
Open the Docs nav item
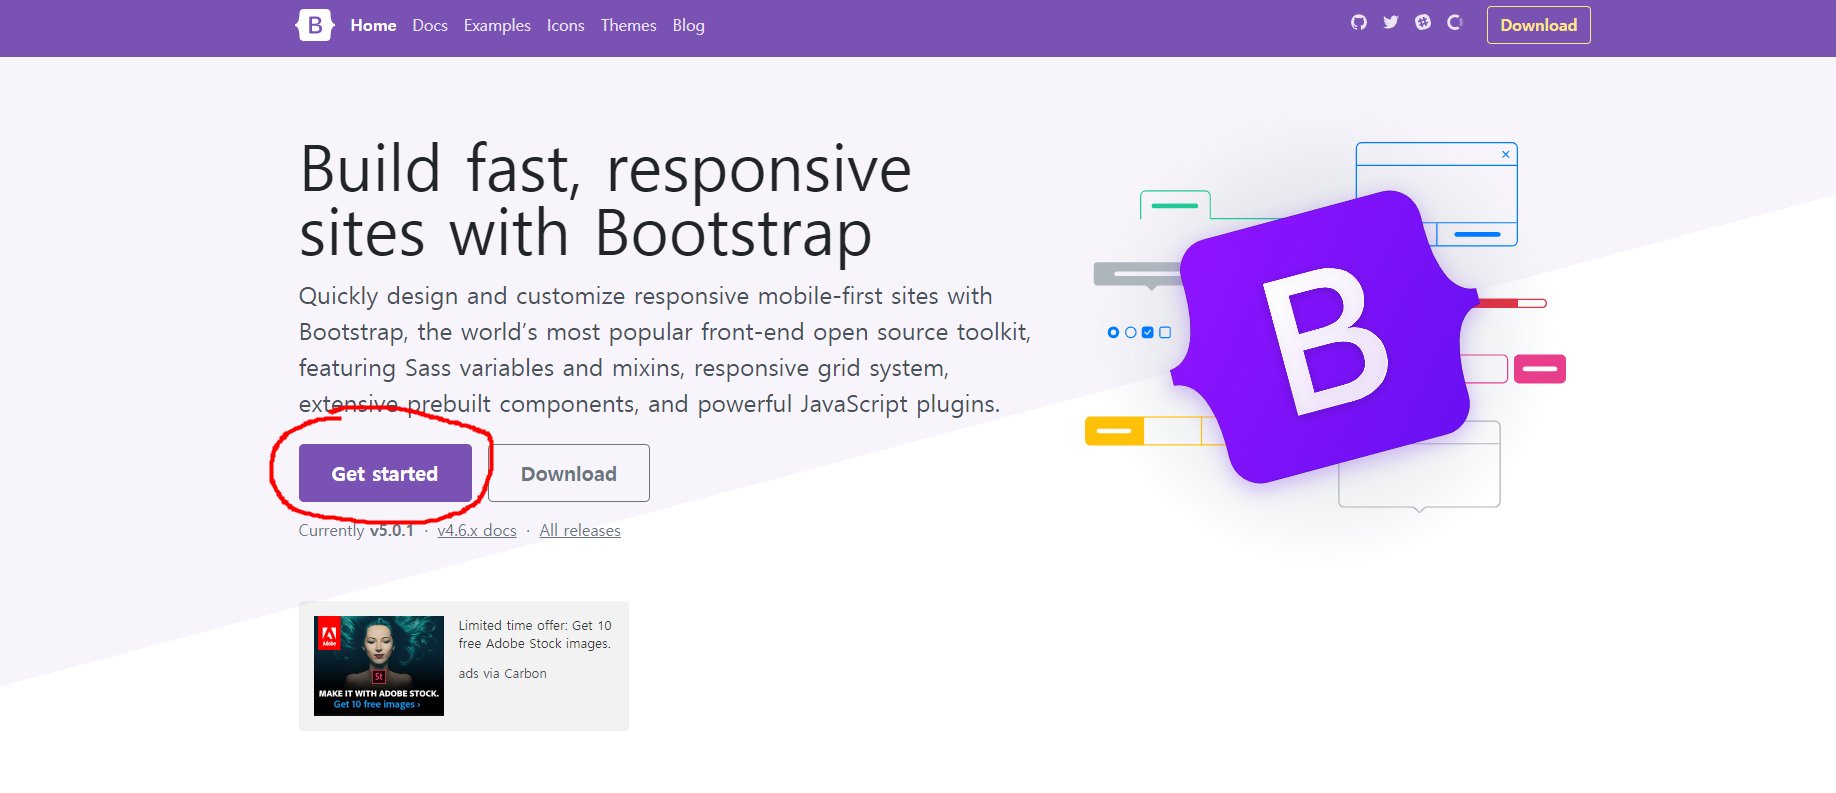(x=430, y=26)
